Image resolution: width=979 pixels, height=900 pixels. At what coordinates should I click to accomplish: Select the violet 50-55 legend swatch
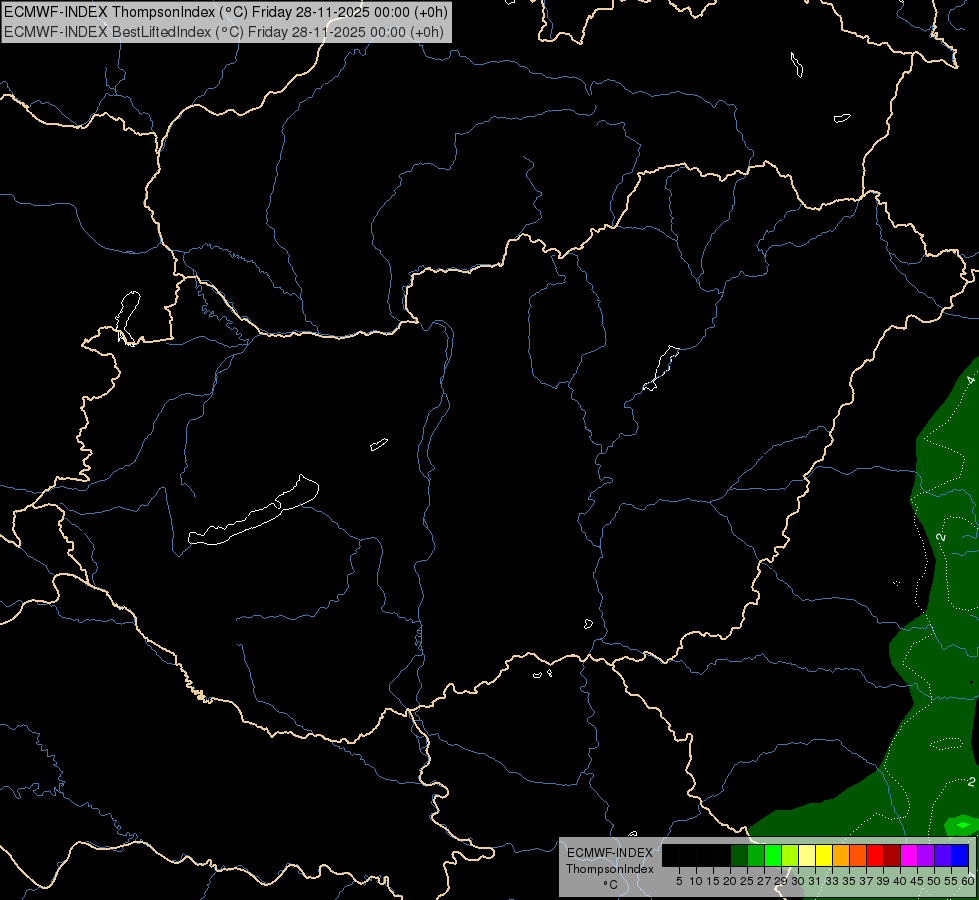(x=943, y=856)
